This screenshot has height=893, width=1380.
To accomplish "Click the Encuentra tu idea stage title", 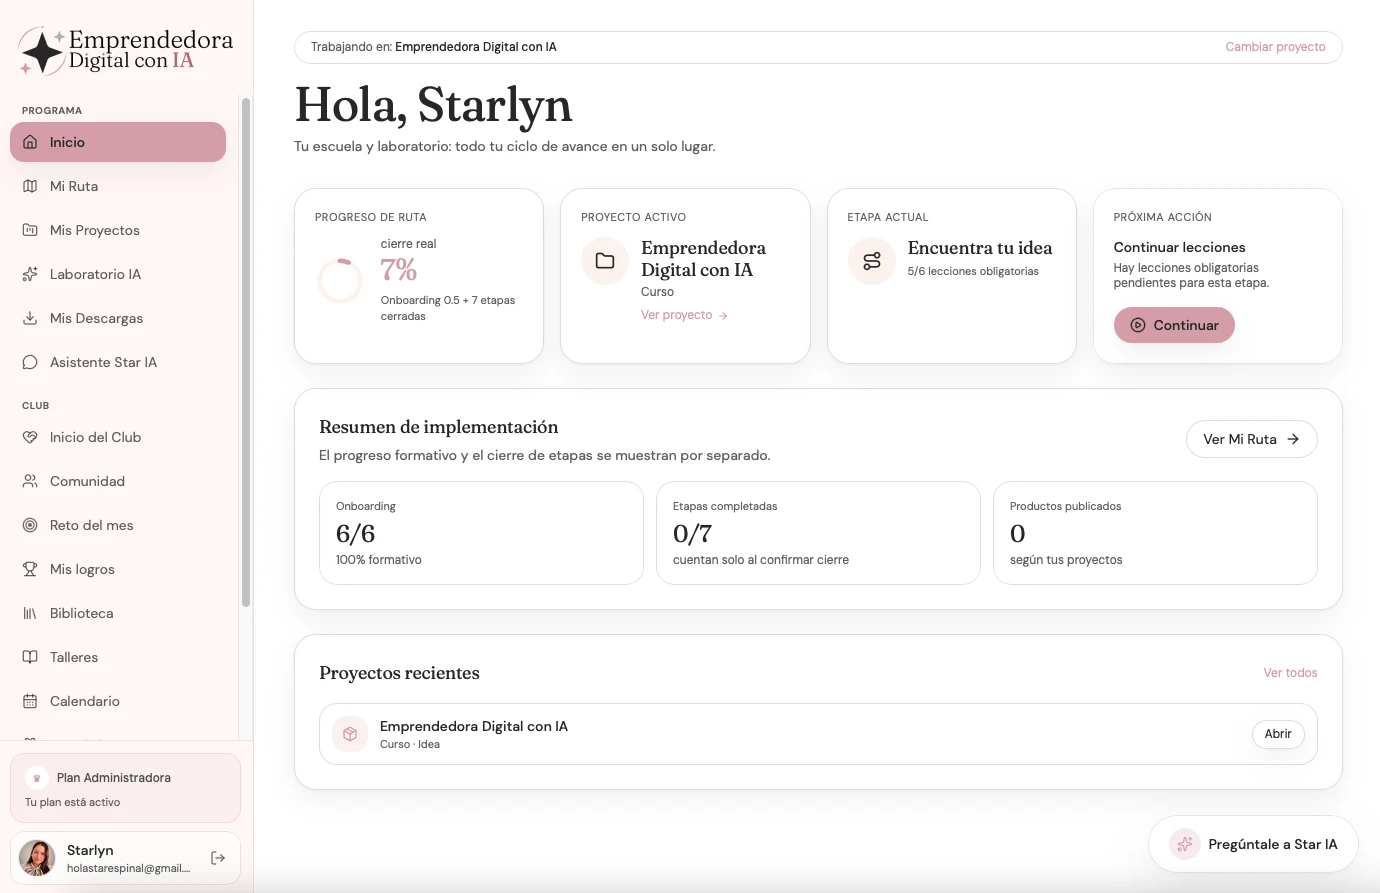I will pos(980,248).
